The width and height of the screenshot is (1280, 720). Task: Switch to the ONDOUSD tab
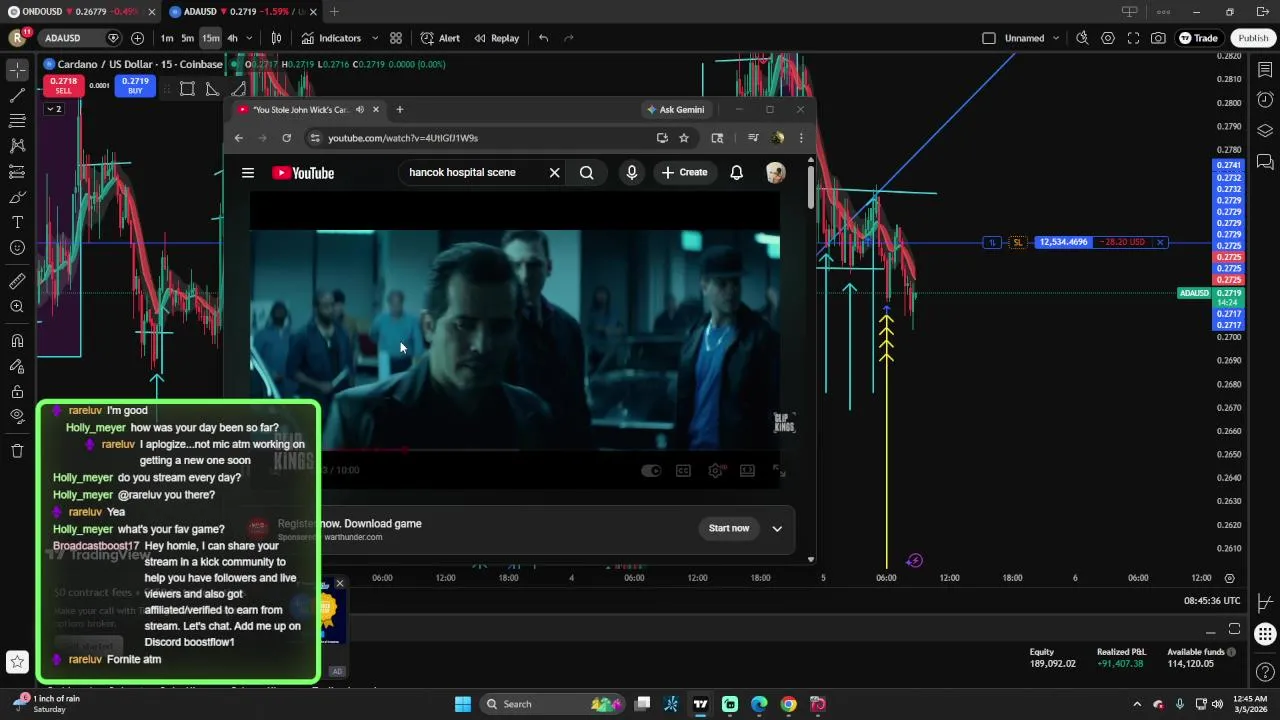[76, 12]
